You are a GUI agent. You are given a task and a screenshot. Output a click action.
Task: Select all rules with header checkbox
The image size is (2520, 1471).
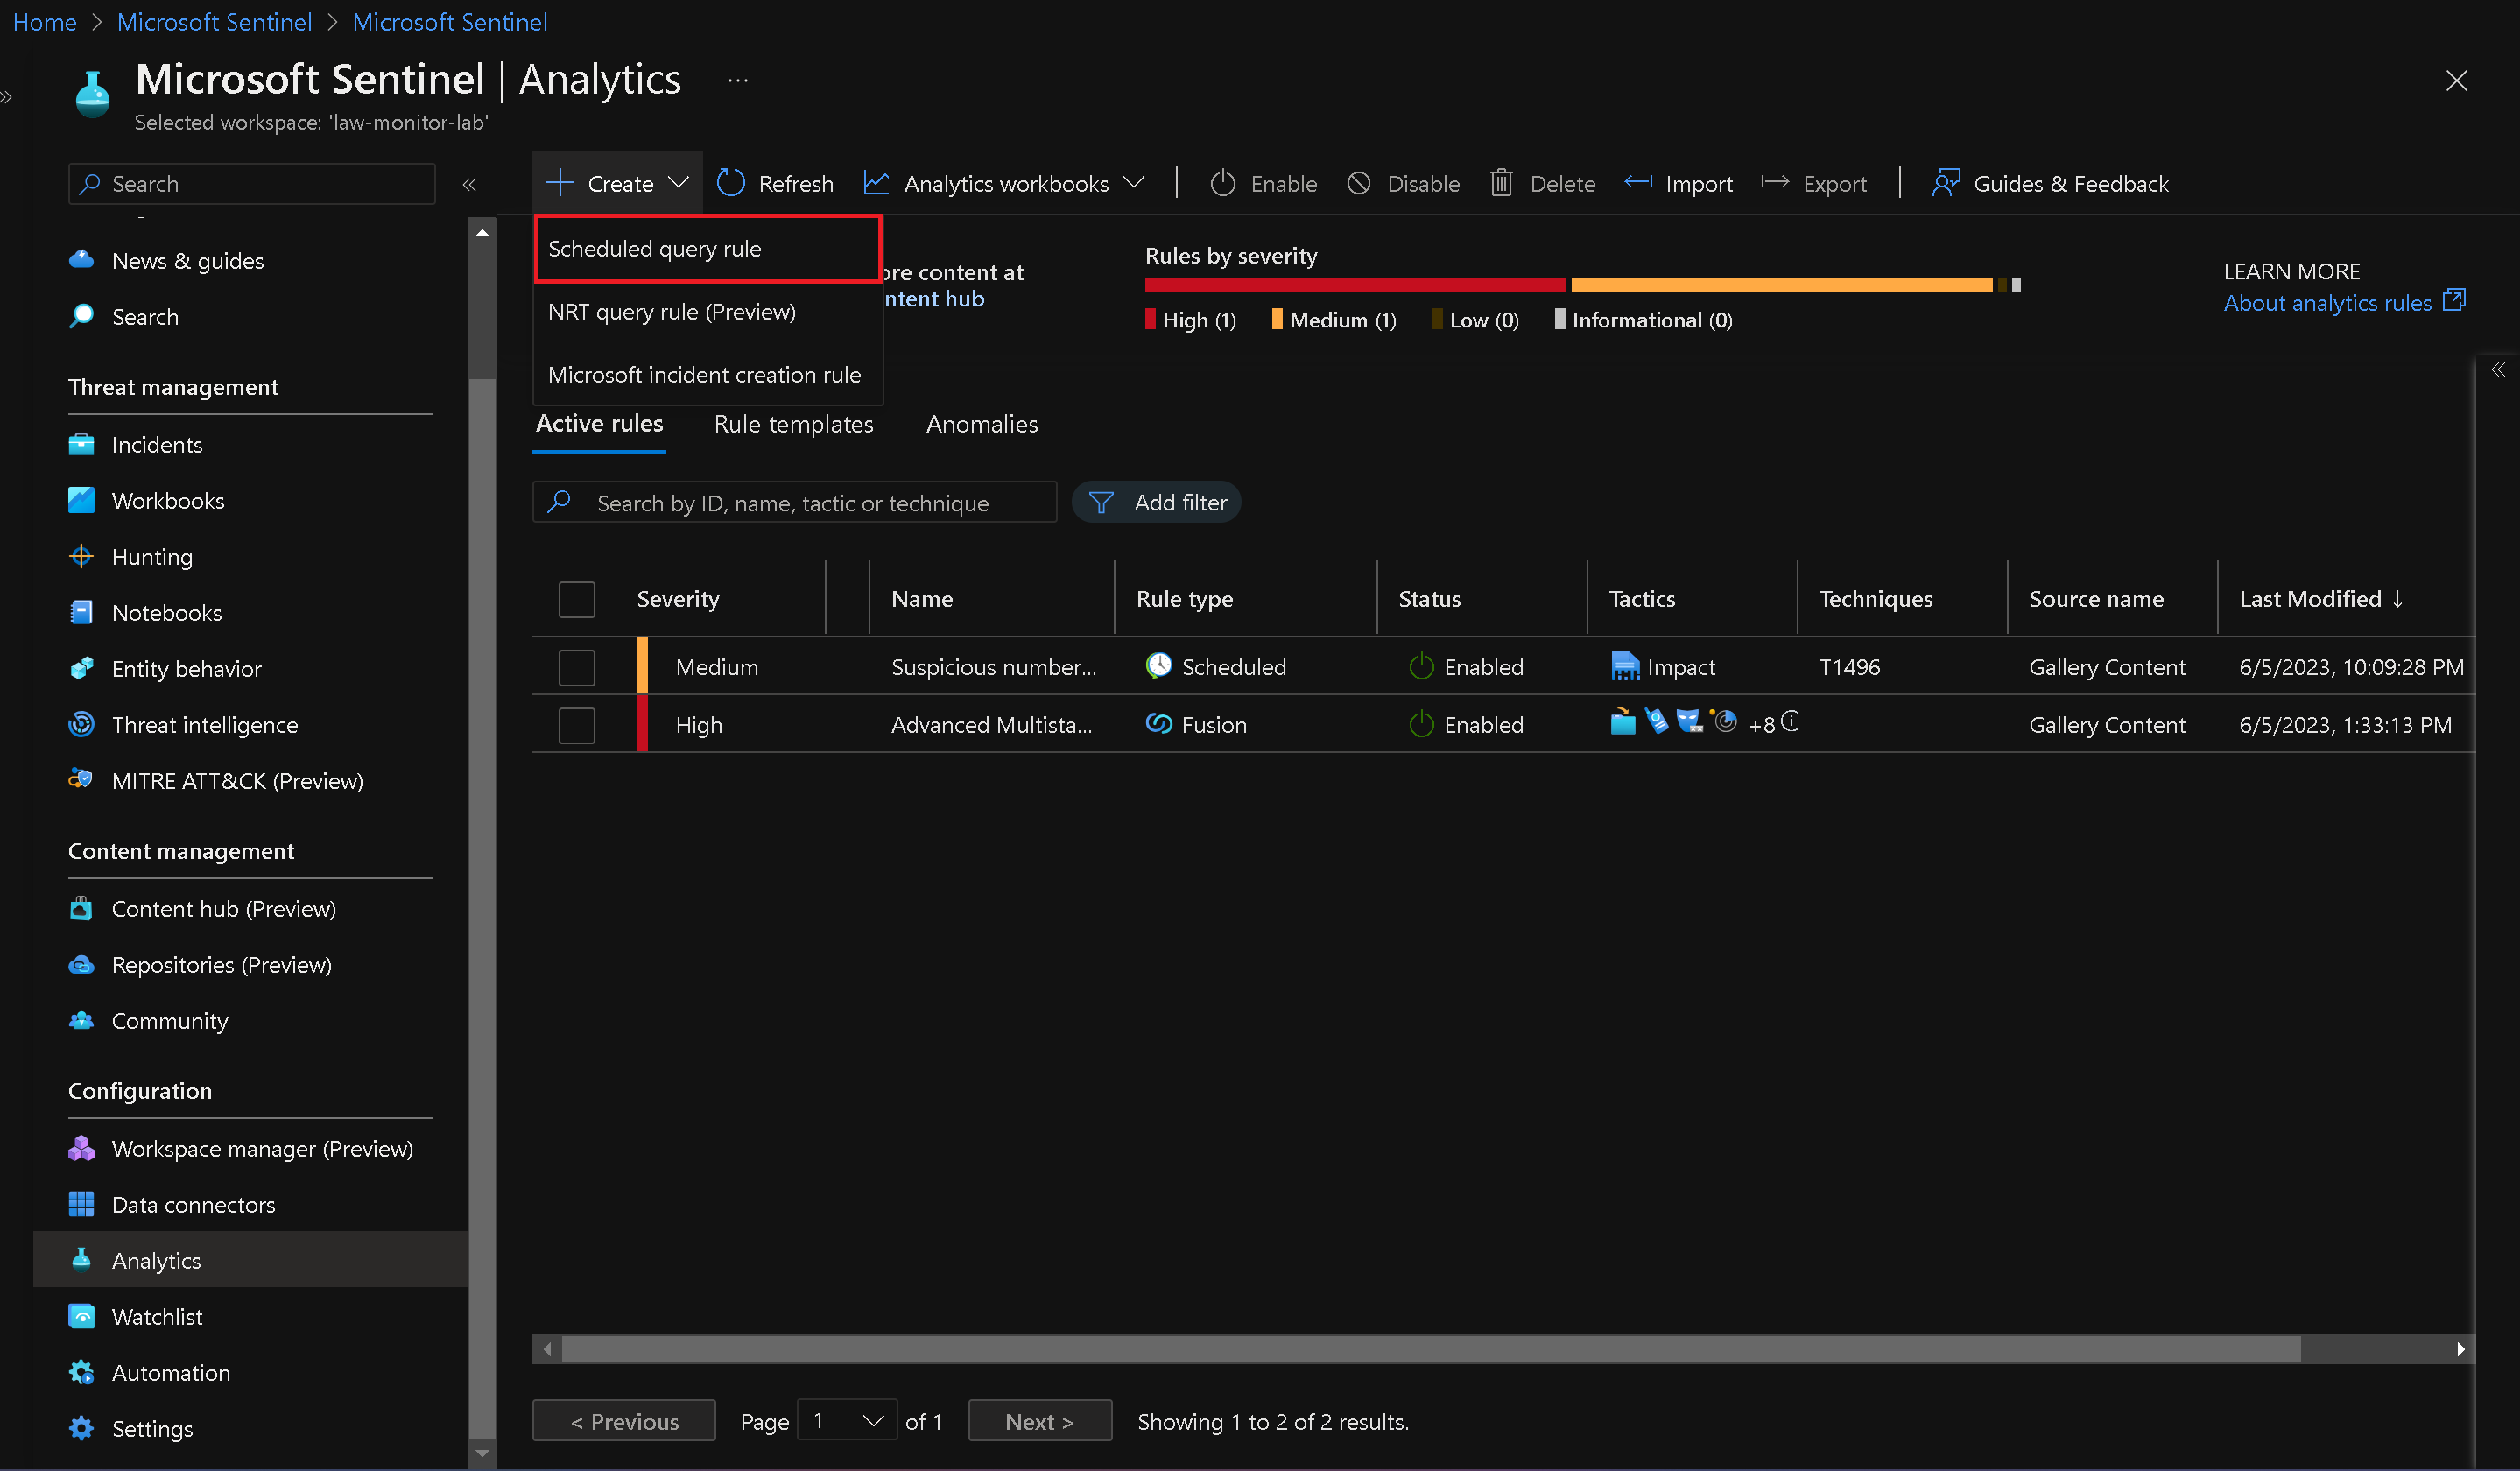tap(577, 599)
